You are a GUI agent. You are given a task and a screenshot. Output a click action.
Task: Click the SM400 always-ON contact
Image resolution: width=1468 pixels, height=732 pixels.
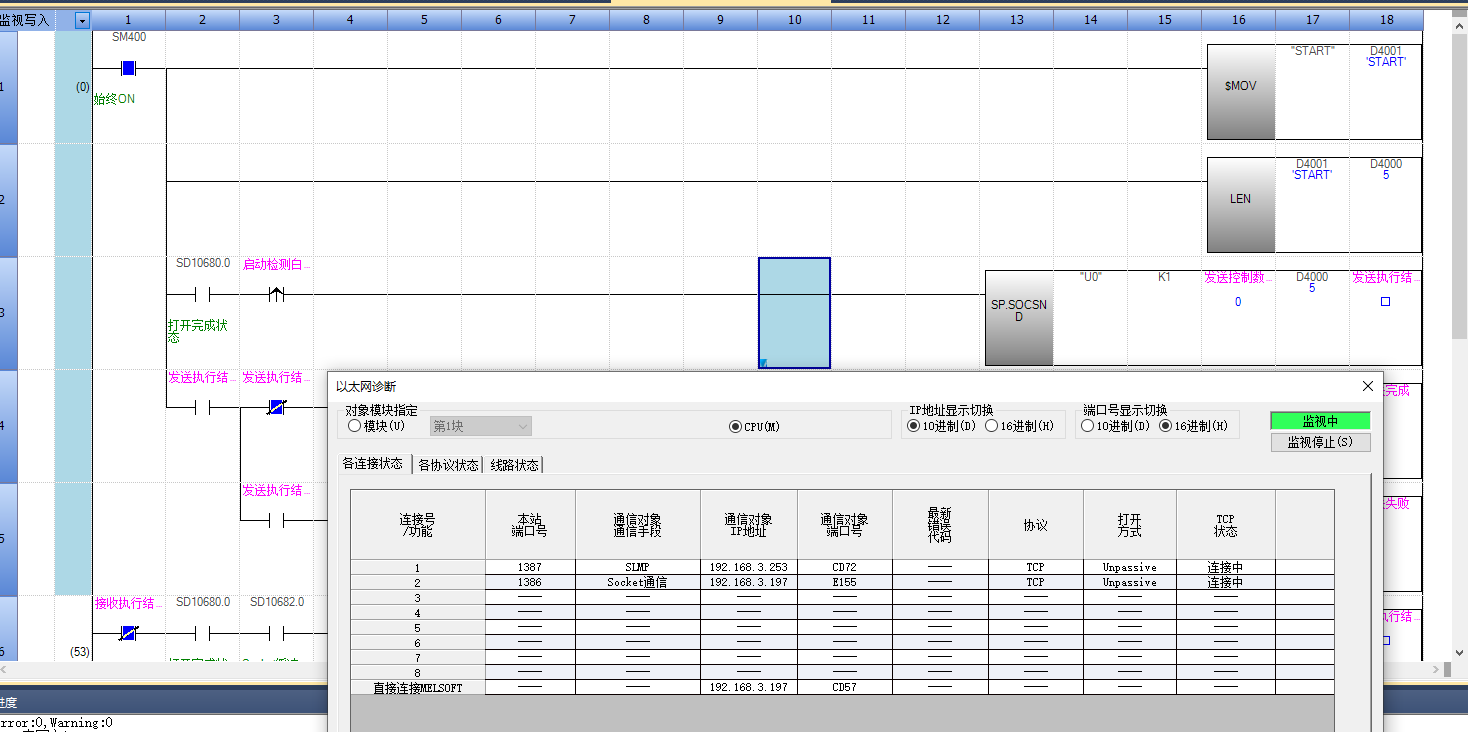[127, 68]
